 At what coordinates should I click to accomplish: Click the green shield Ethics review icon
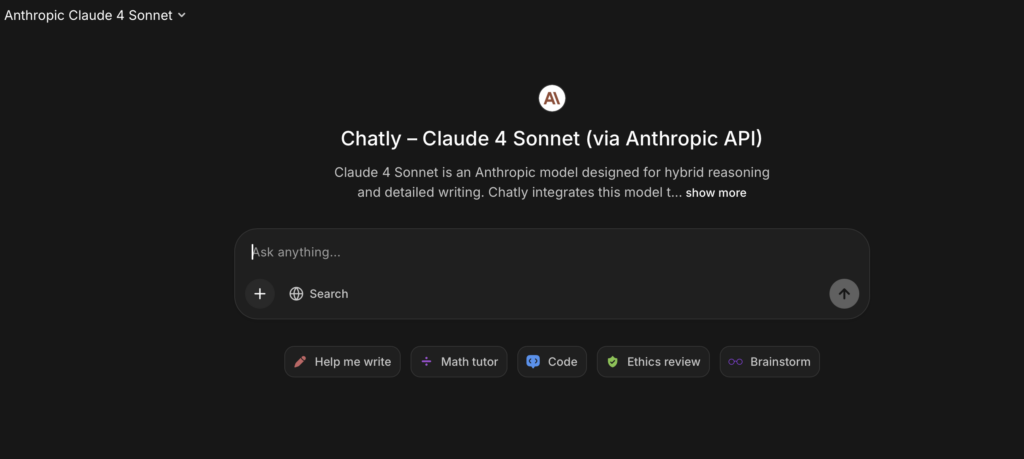click(x=613, y=362)
